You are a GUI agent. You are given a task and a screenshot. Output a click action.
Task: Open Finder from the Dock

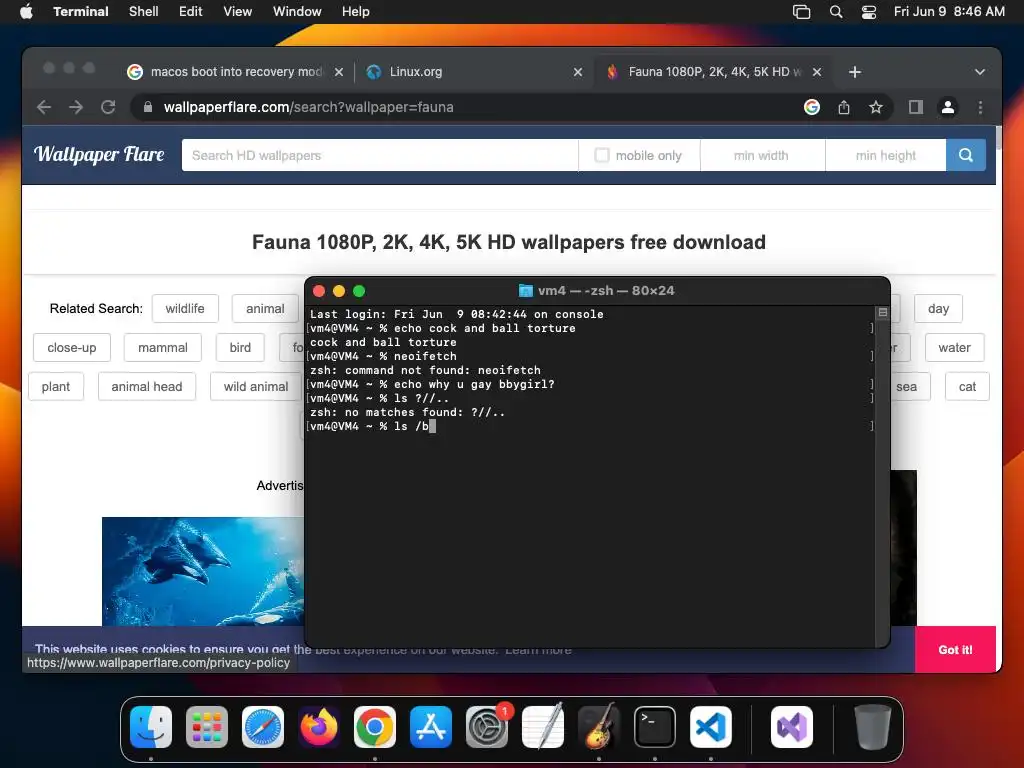point(151,727)
